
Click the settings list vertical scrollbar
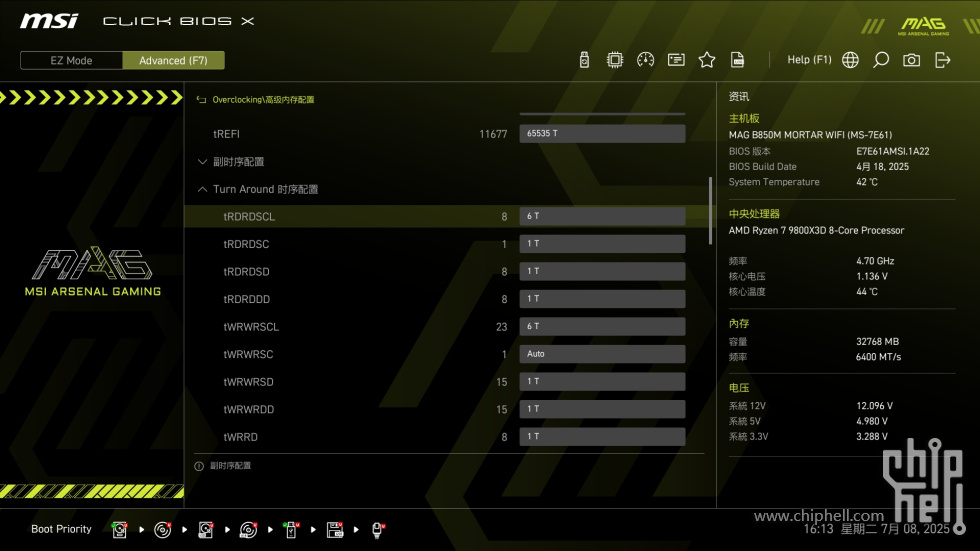pyautogui.click(x=710, y=211)
